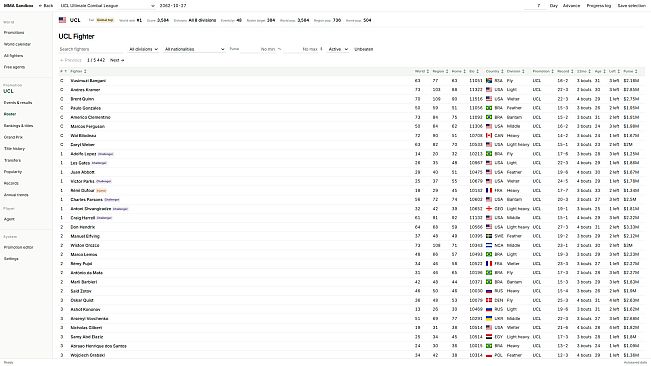
Task: Open fighter Paulo Gonzales
Action: 86,108
